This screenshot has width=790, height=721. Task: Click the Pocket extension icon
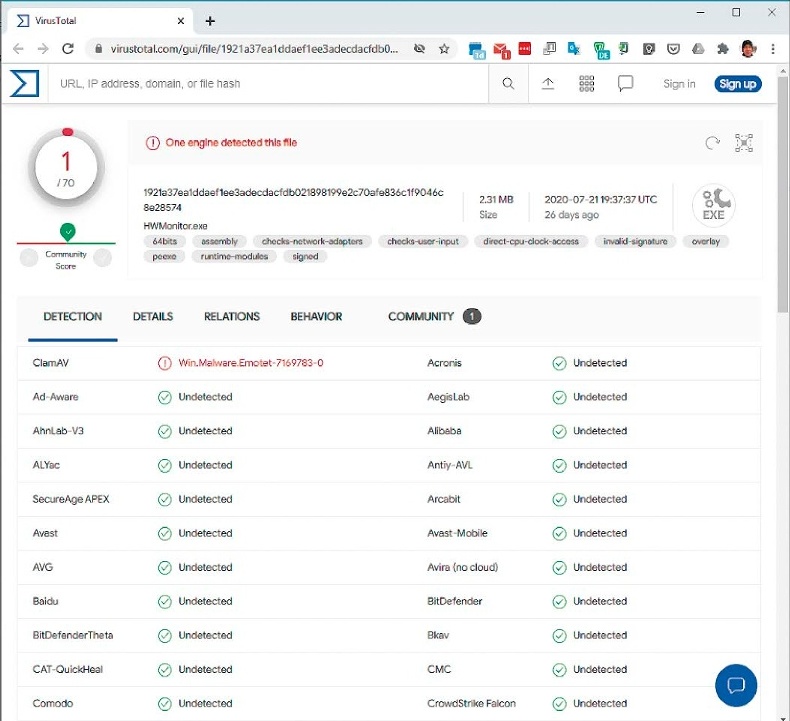tap(673, 49)
